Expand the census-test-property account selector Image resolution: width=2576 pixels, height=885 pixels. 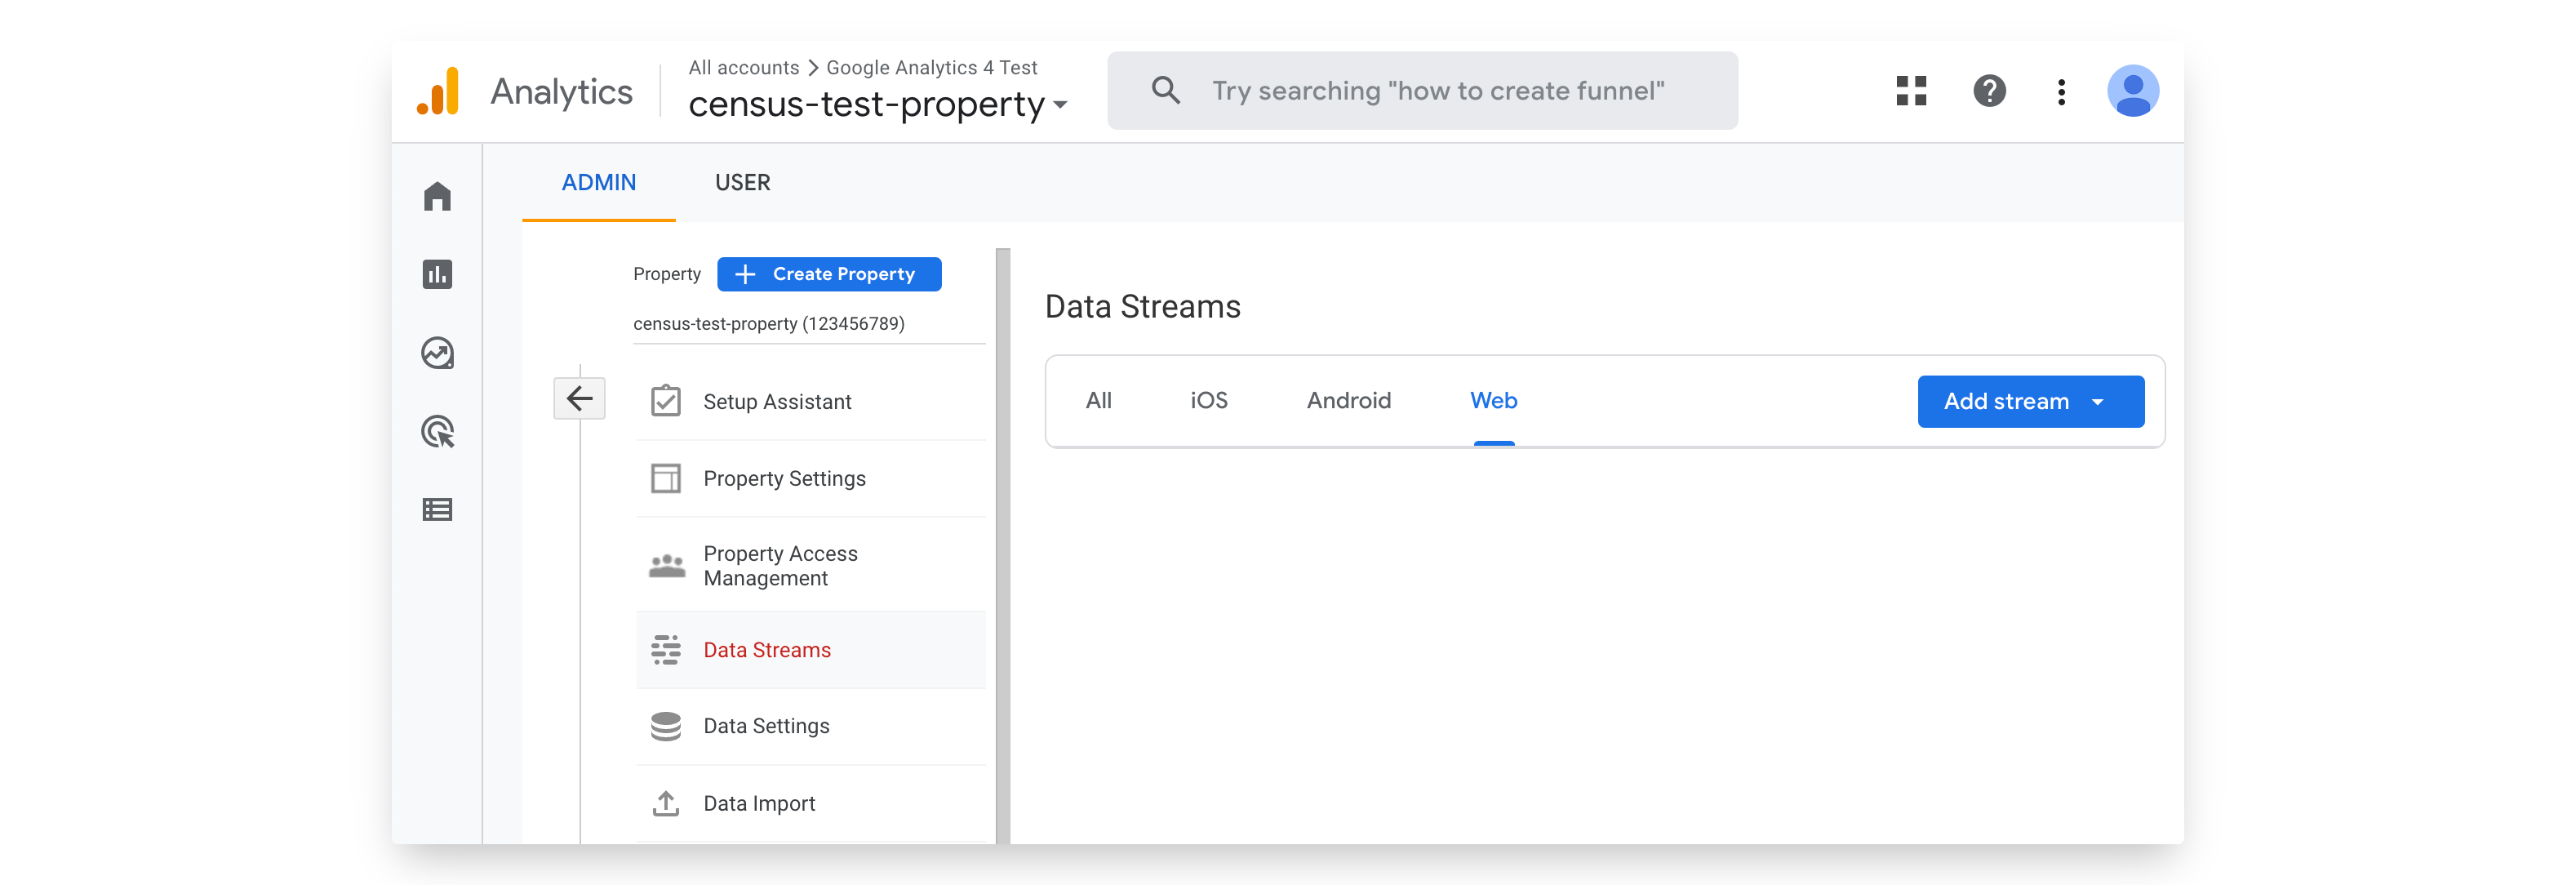click(x=877, y=104)
